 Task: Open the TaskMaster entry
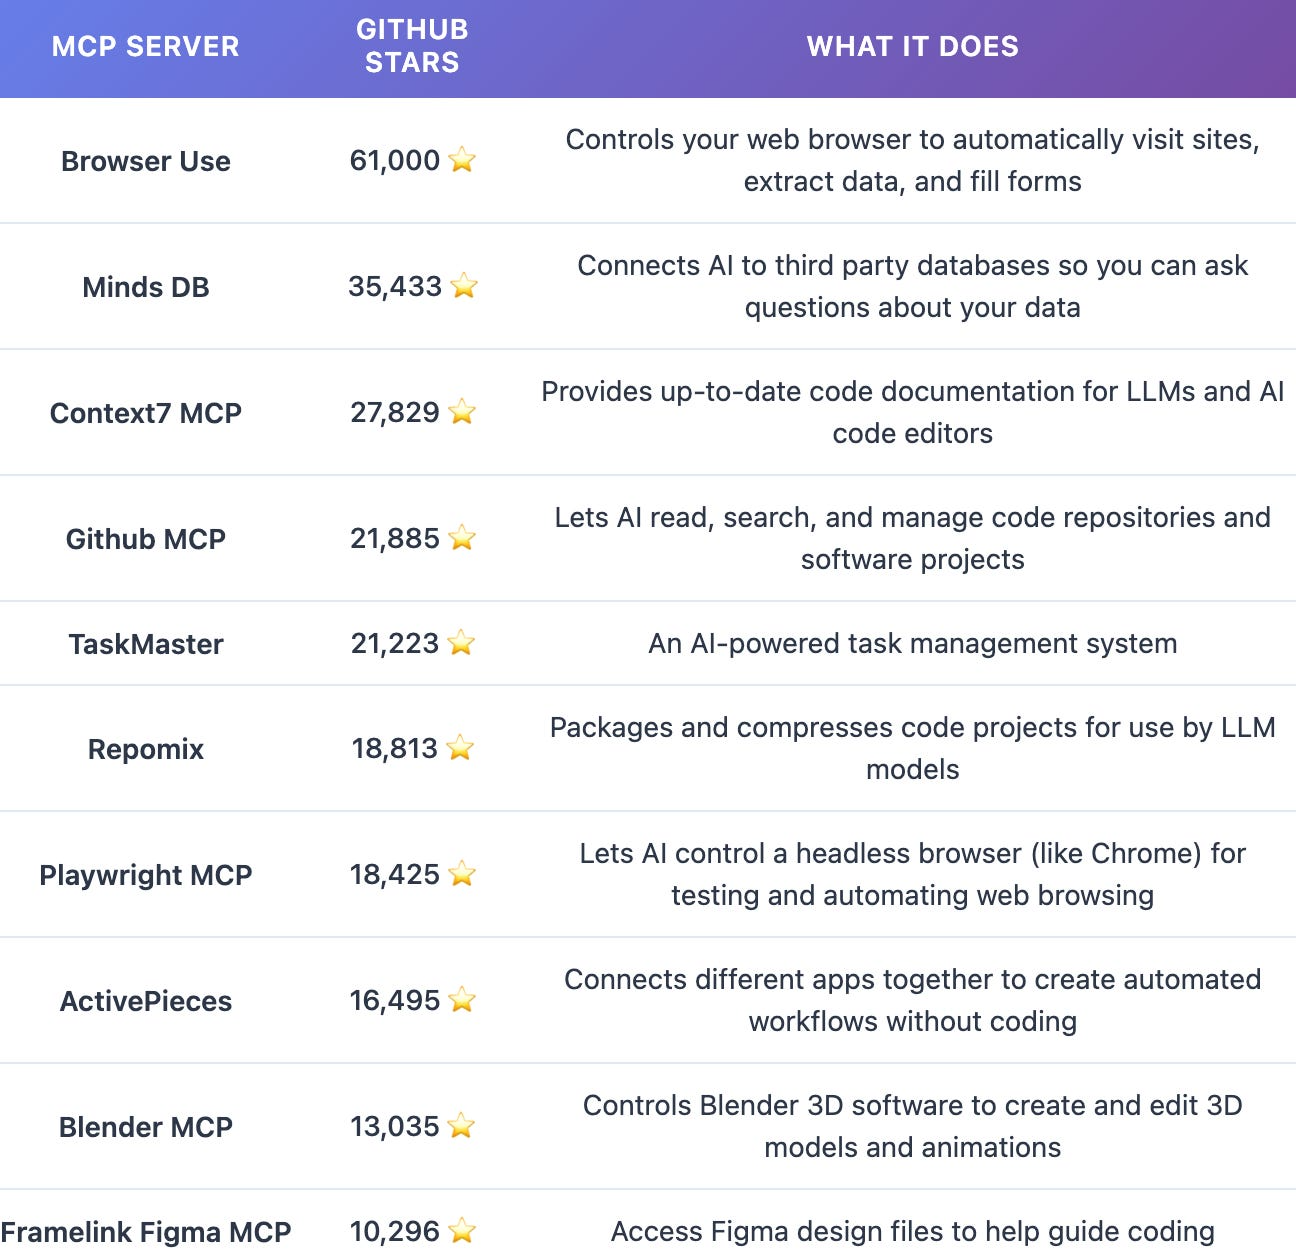click(146, 644)
